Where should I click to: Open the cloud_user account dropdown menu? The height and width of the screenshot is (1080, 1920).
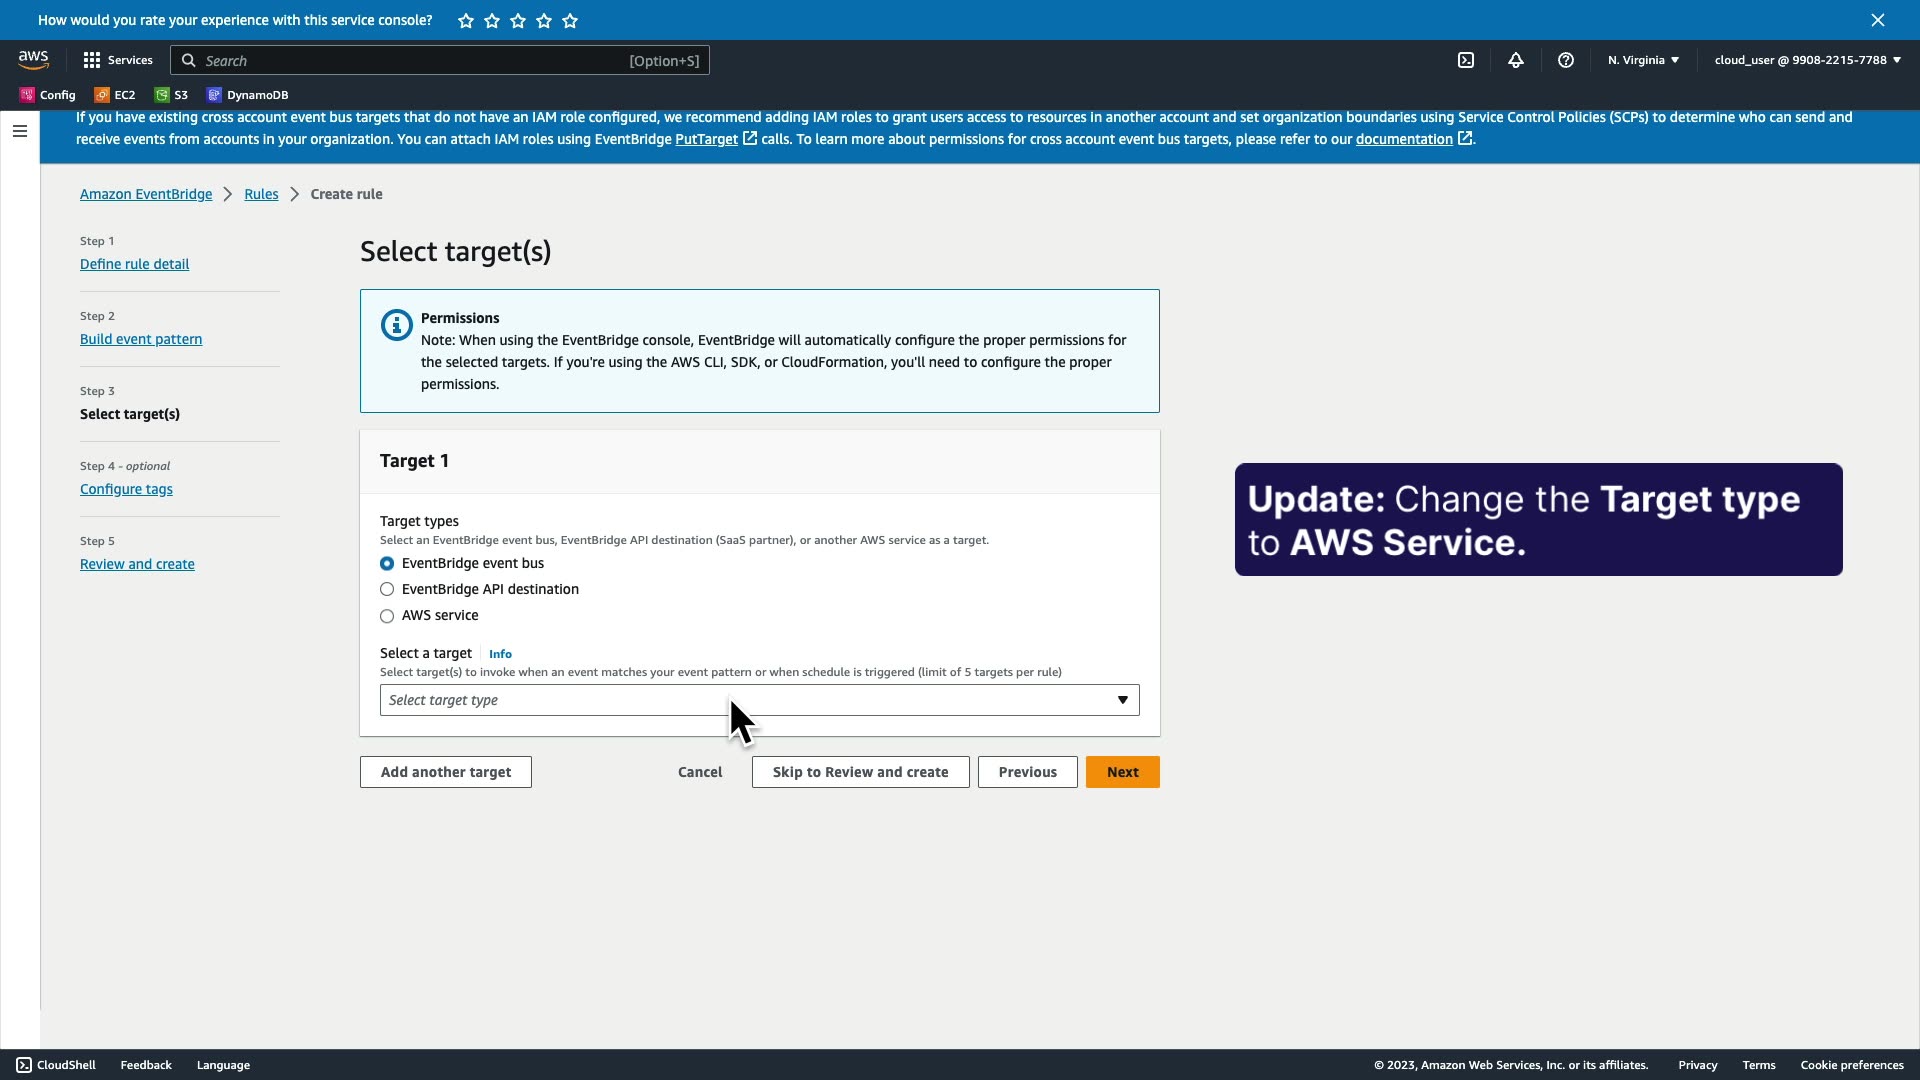point(1807,60)
